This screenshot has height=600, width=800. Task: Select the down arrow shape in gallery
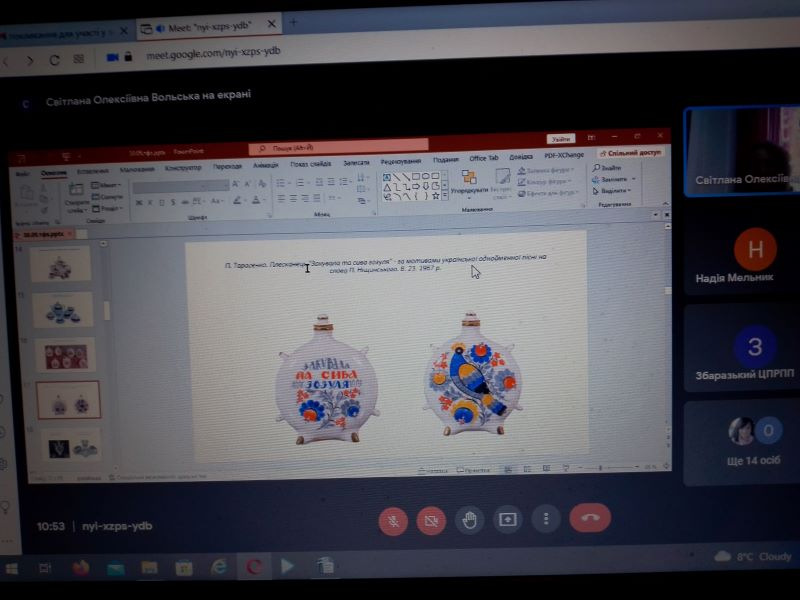(426, 186)
